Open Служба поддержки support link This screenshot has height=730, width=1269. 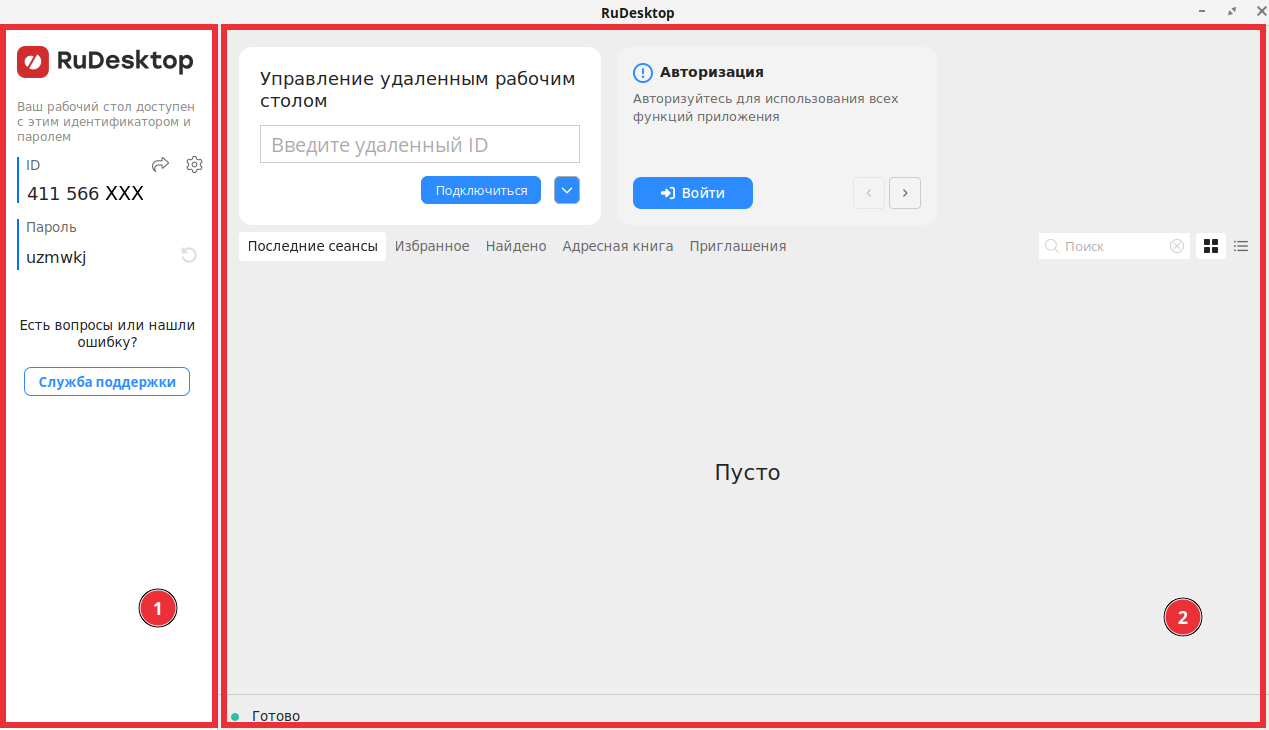tap(107, 382)
